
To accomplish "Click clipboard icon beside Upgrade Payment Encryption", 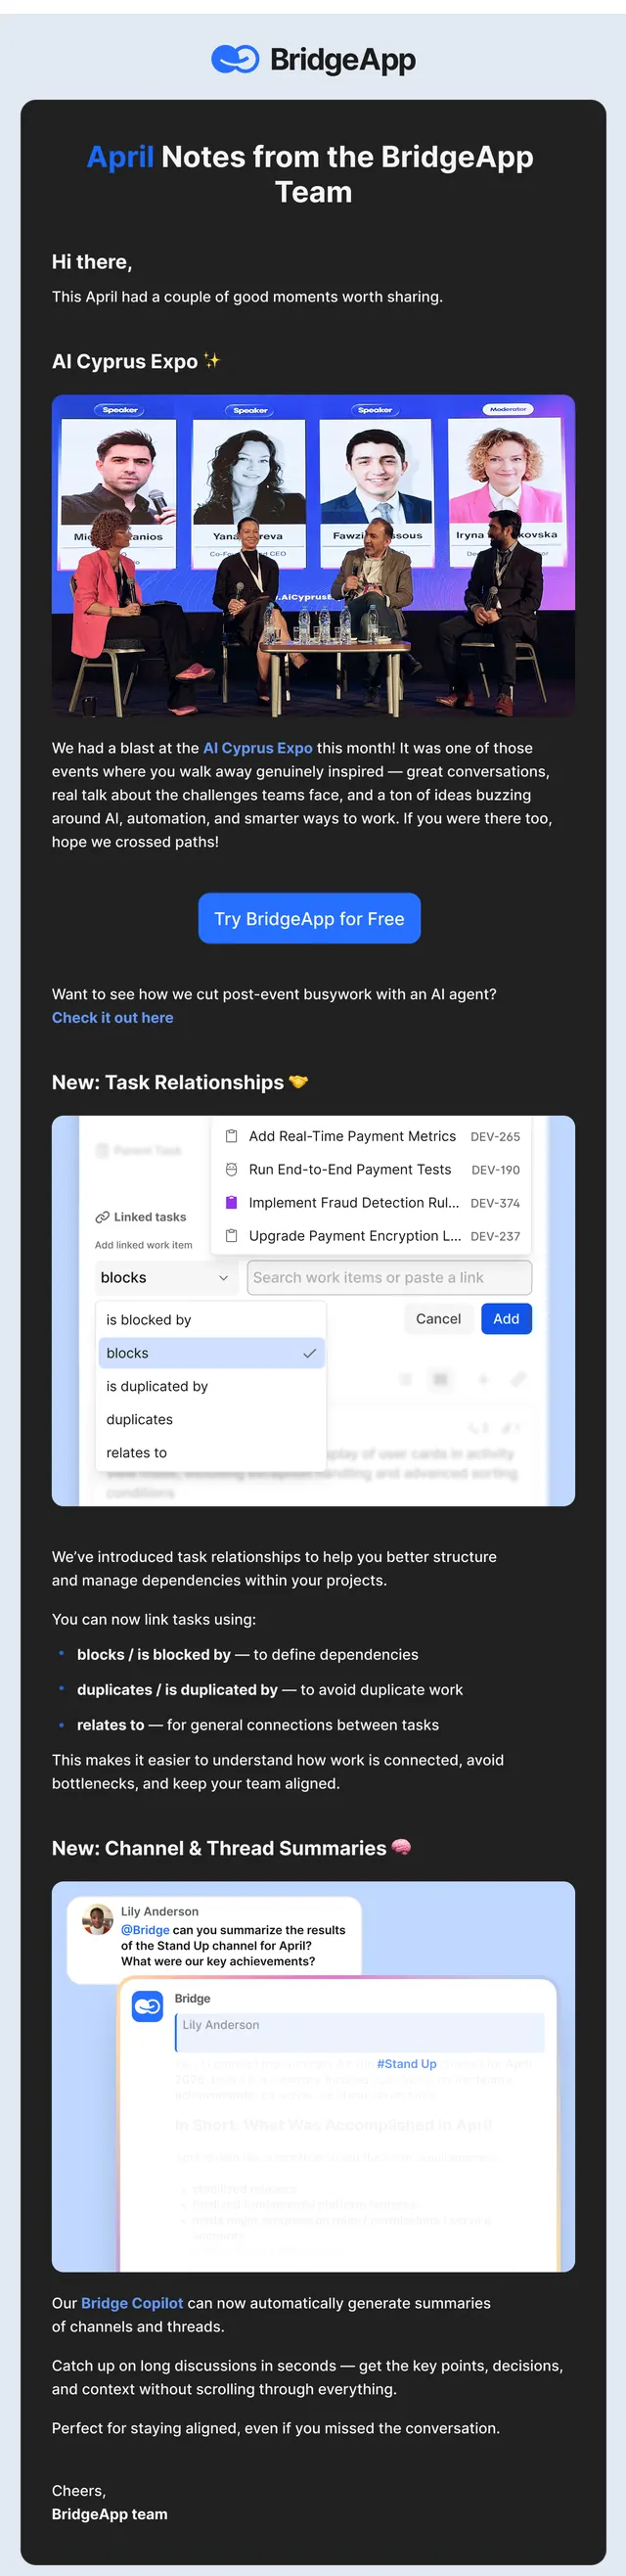I will click(231, 1236).
